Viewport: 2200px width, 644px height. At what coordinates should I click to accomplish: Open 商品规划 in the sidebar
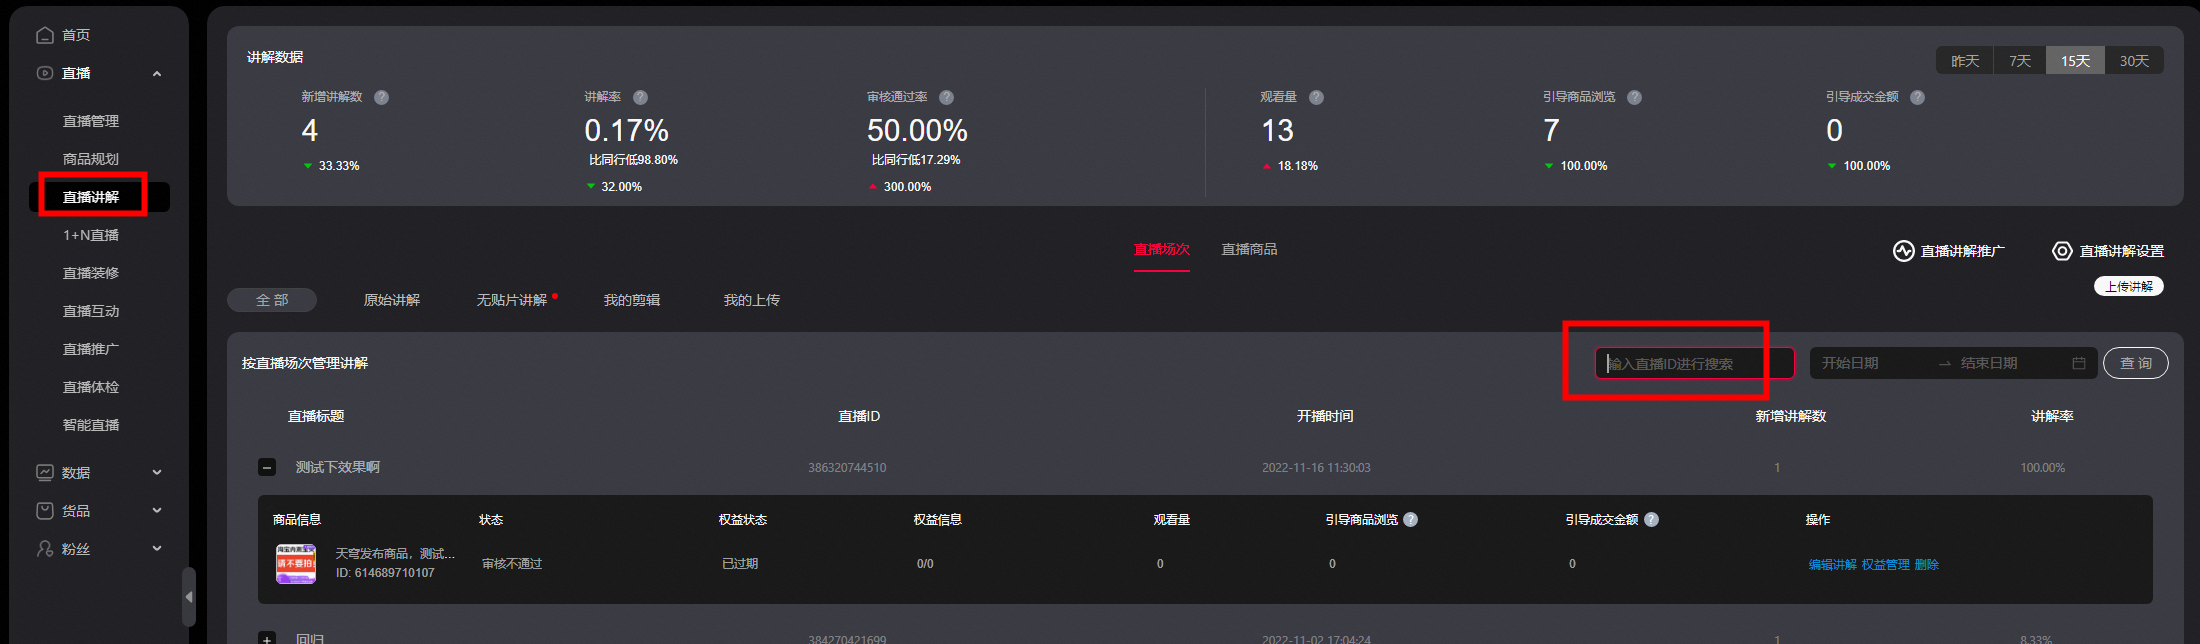coord(91,159)
